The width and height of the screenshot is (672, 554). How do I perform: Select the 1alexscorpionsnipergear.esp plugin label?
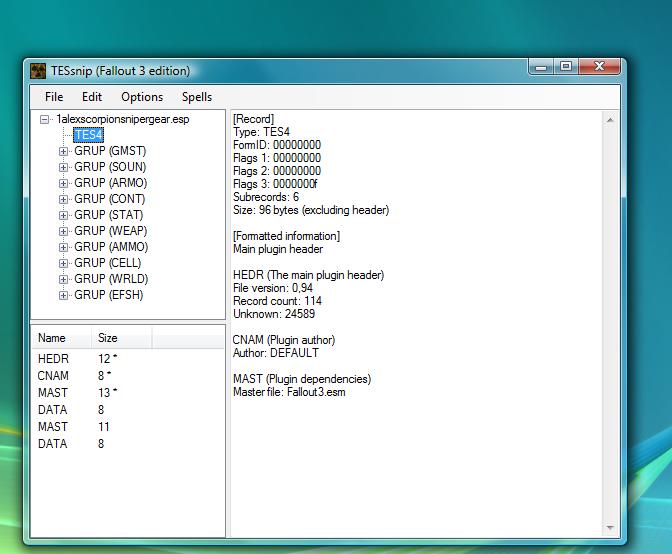[123, 119]
